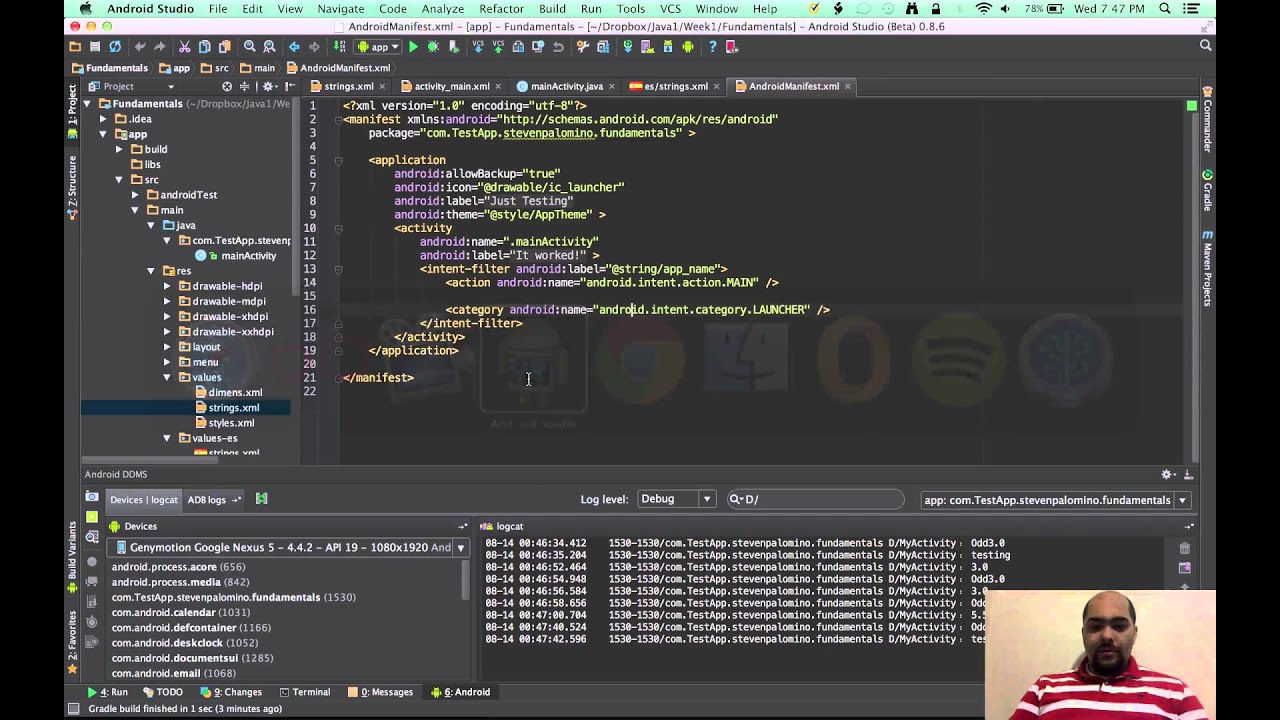Image resolution: width=1280 pixels, height=720 pixels.
Task: Click the Make Project icon
Action: point(340,47)
